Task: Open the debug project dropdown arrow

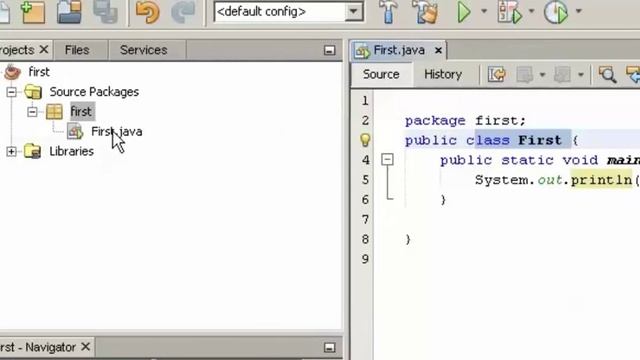Action: pyautogui.click(x=531, y=11)
